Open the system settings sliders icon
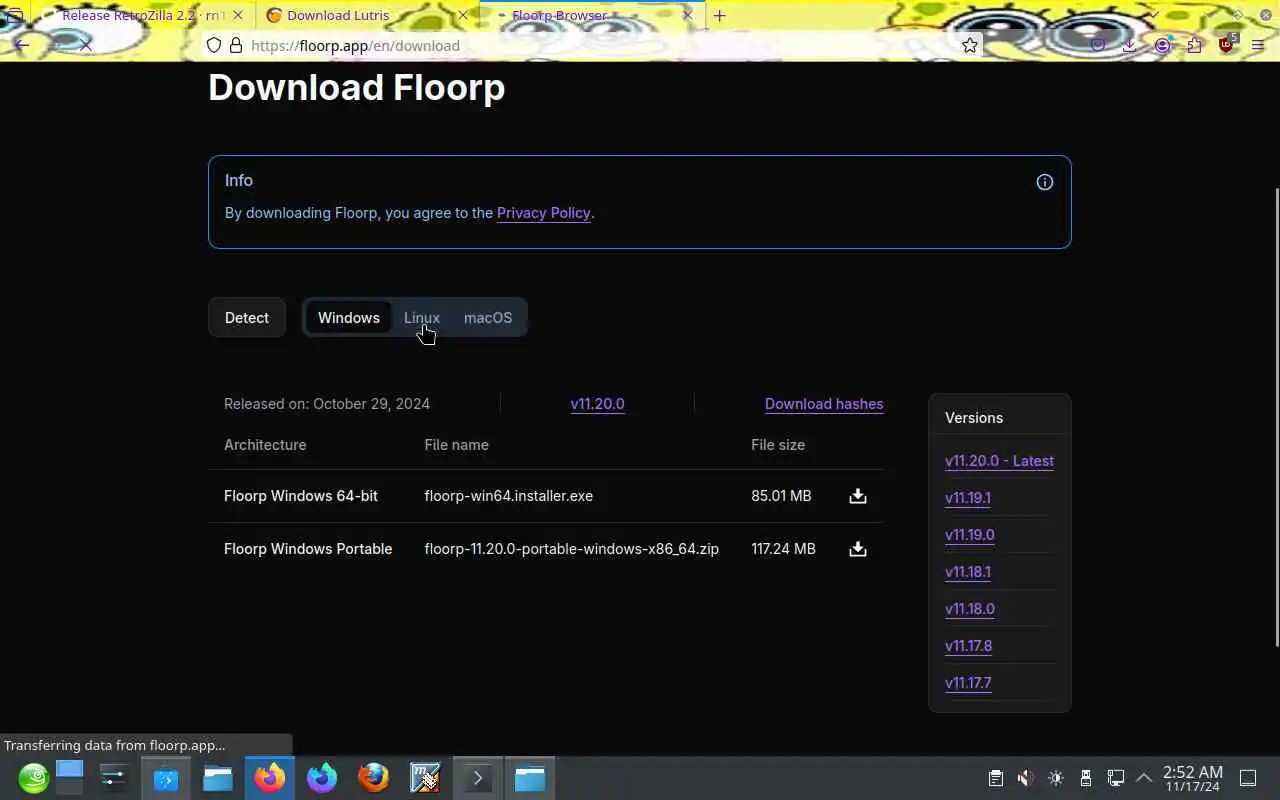Image resolution: width=1280 pixels, height=800 pixels. (x=114, y=778)
